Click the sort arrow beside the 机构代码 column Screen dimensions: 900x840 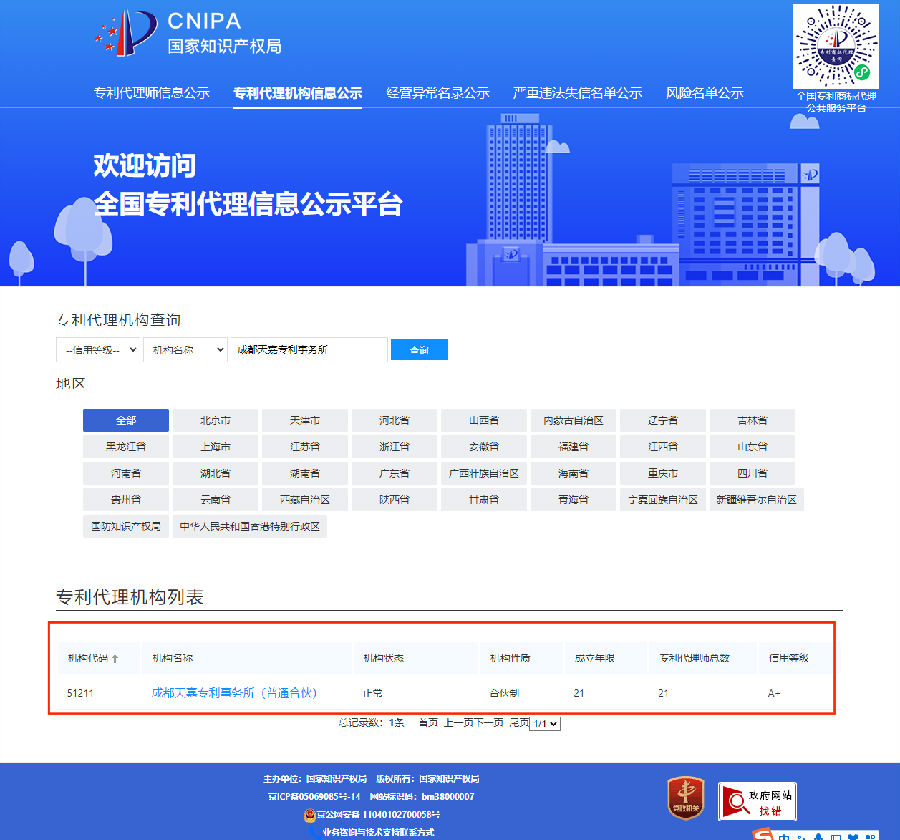click(115, 659)
